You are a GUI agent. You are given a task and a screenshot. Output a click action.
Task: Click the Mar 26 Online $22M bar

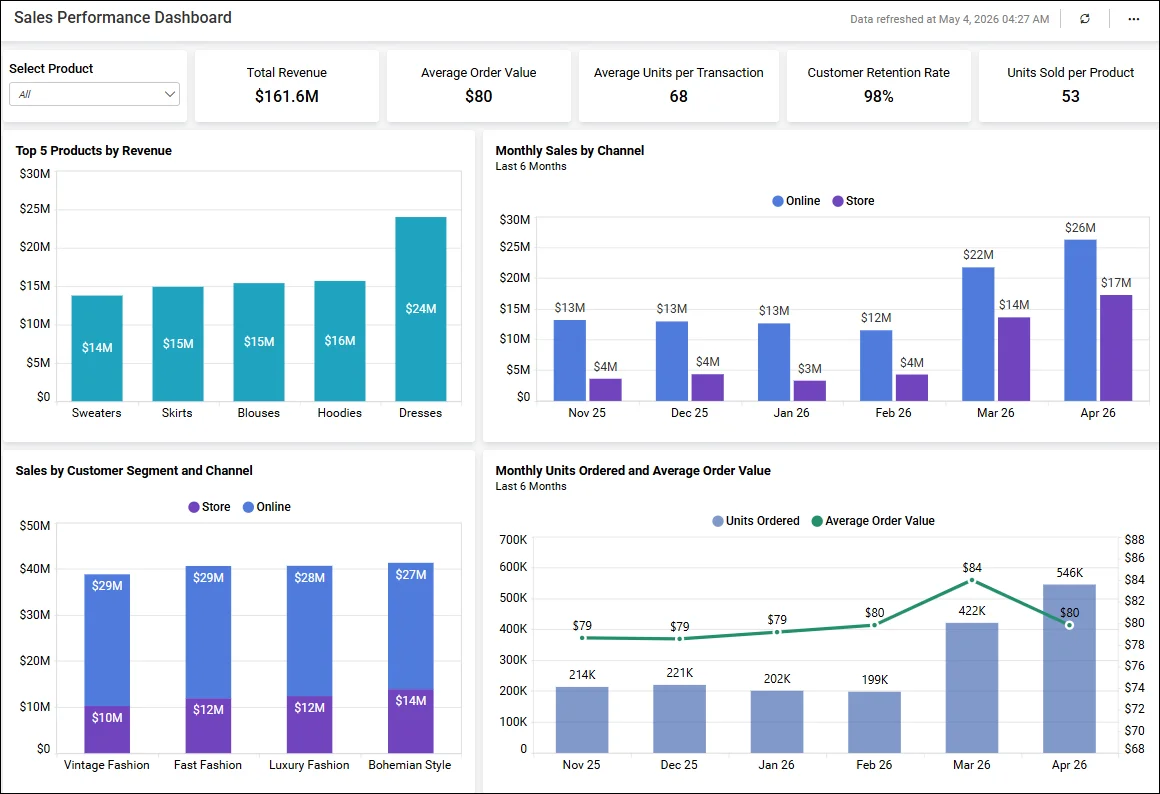978,334
